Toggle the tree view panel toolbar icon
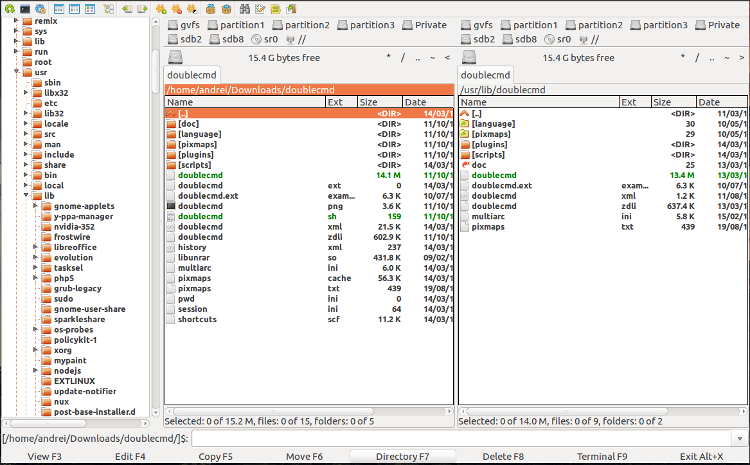The height and width of the screenshot is (465, 750). coord(107,8)
